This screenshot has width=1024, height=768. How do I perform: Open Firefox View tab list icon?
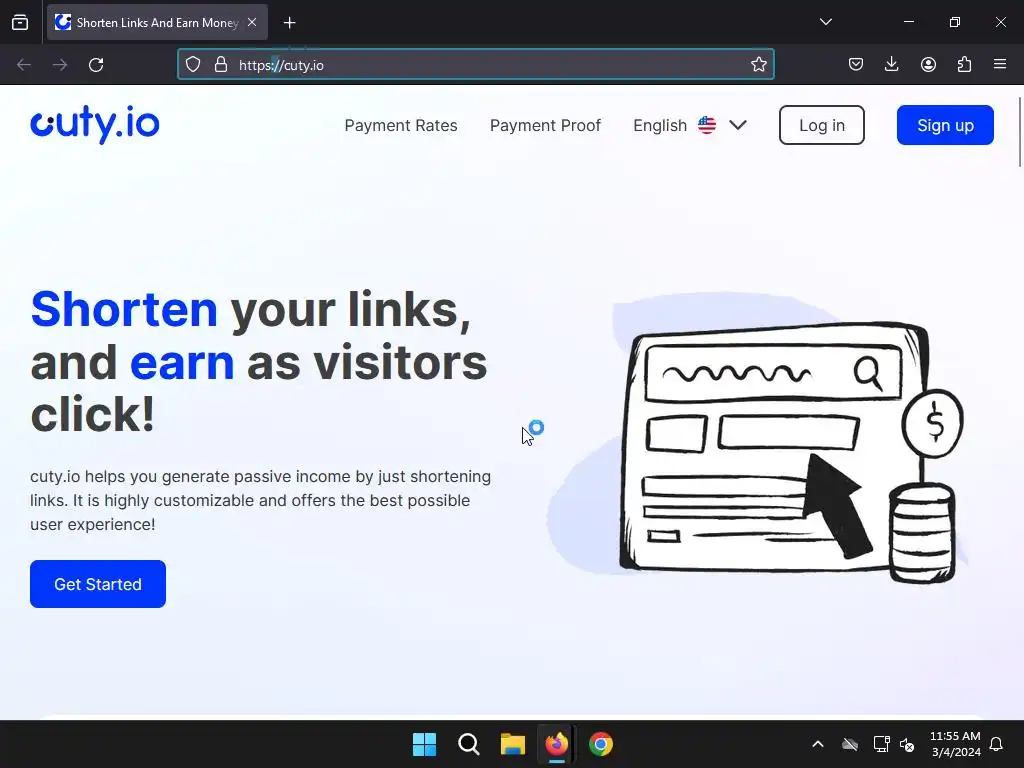[x=20, y=22]
